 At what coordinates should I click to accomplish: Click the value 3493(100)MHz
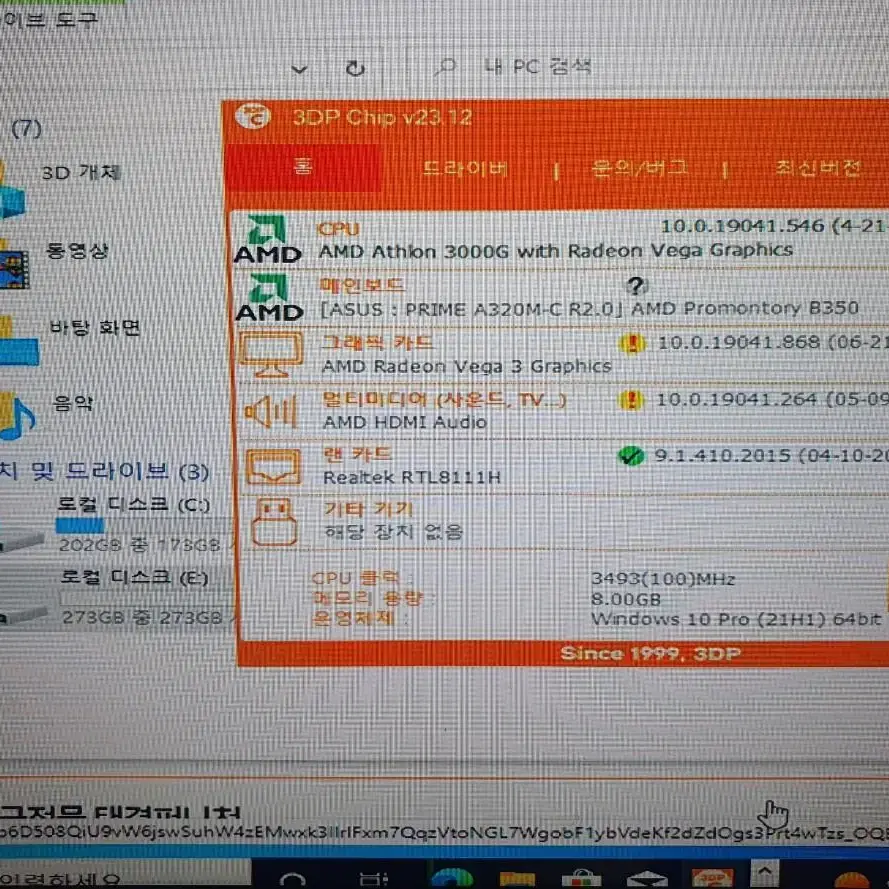pyautogui.click(x=663, y=579)
